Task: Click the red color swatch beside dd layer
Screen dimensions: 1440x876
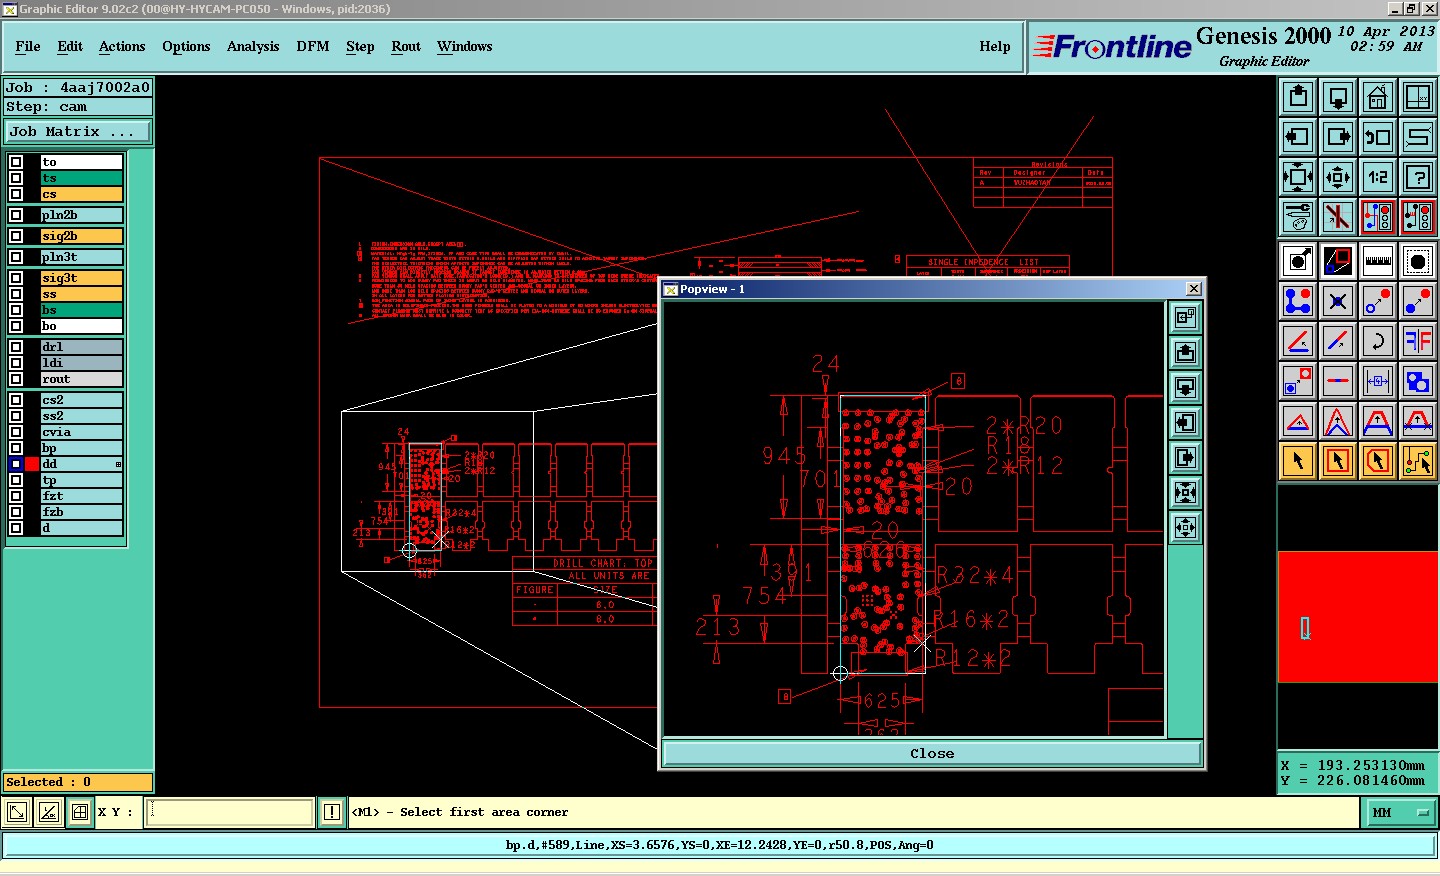Action: 32,464
